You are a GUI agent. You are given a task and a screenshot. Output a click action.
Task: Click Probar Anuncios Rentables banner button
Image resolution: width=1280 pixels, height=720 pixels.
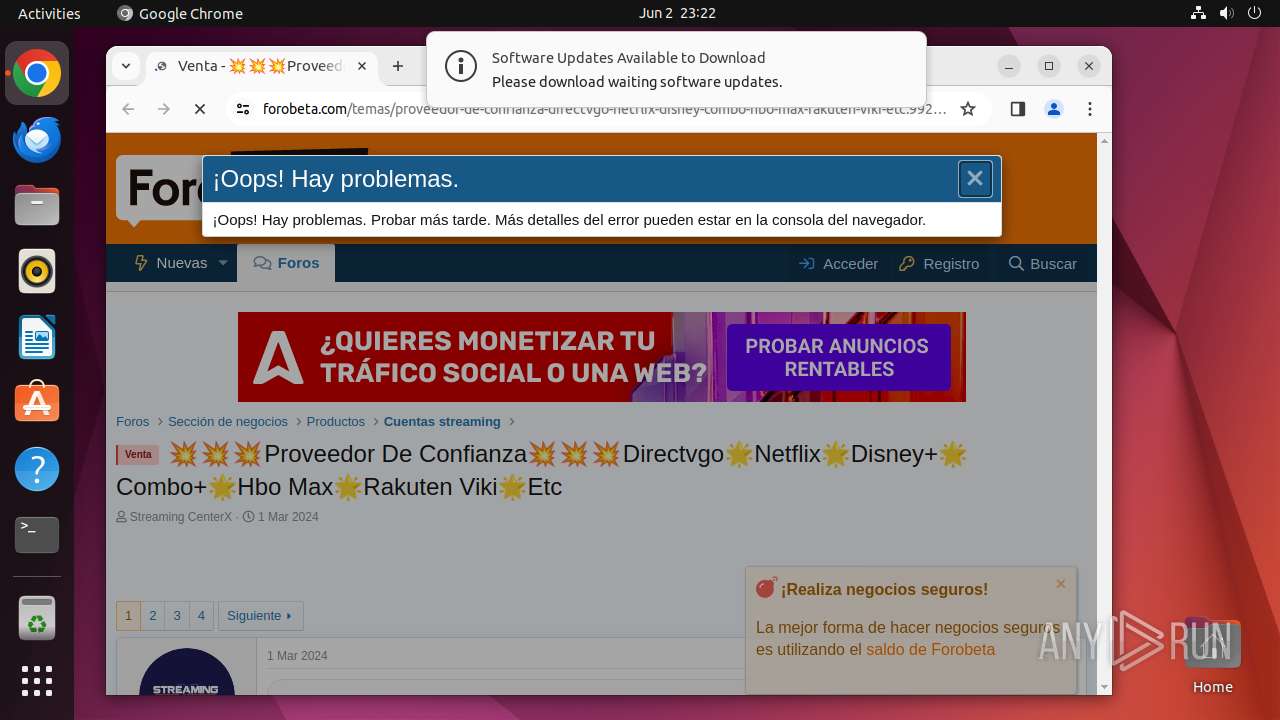[837, 357]
